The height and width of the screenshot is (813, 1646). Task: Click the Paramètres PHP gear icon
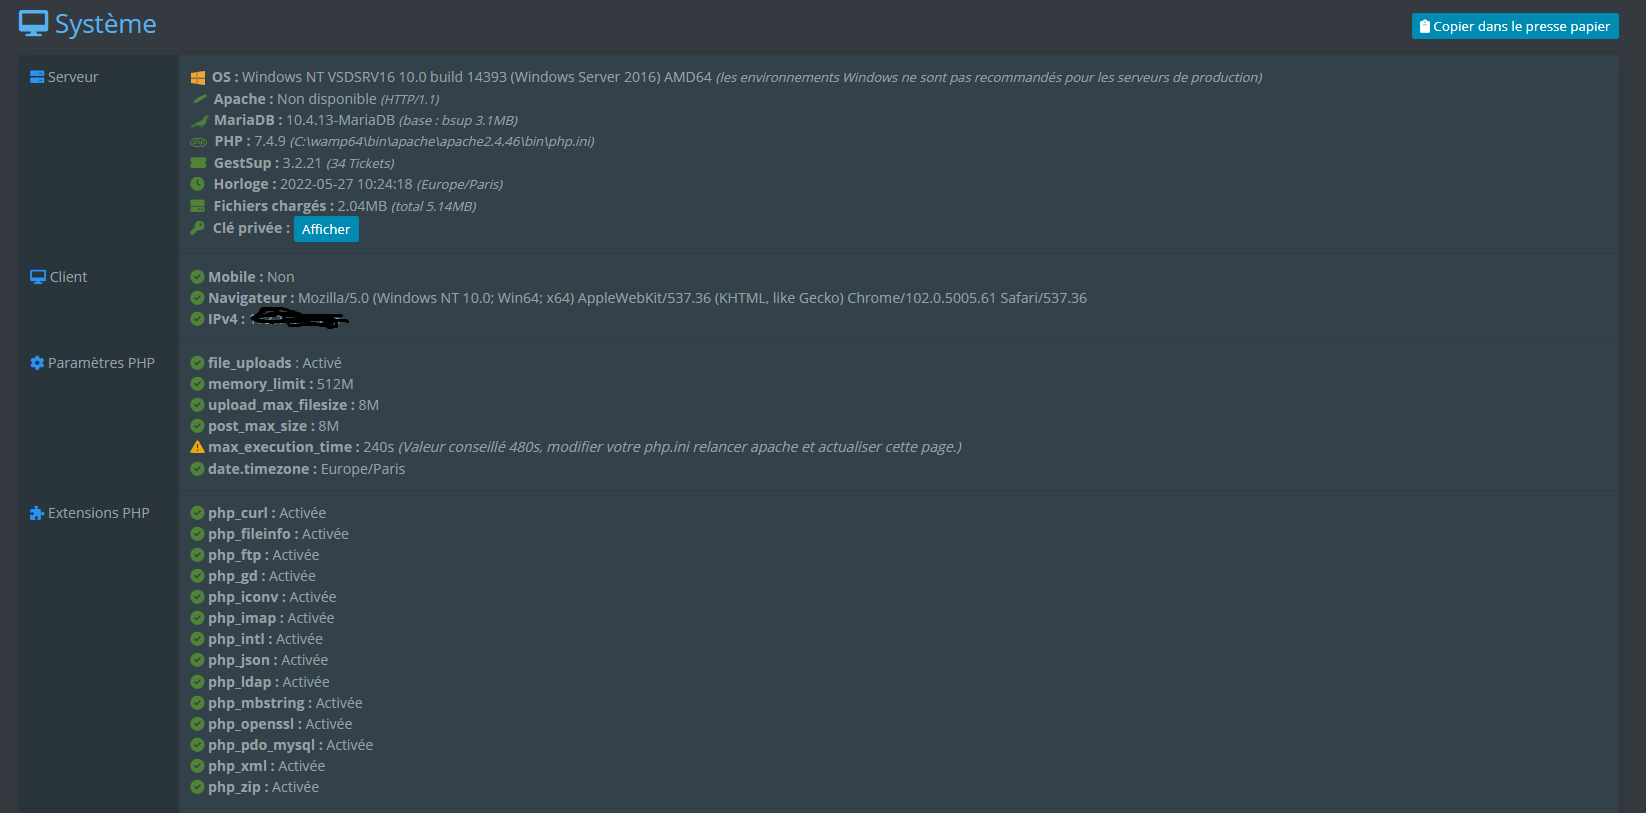(x=37, y=363)
